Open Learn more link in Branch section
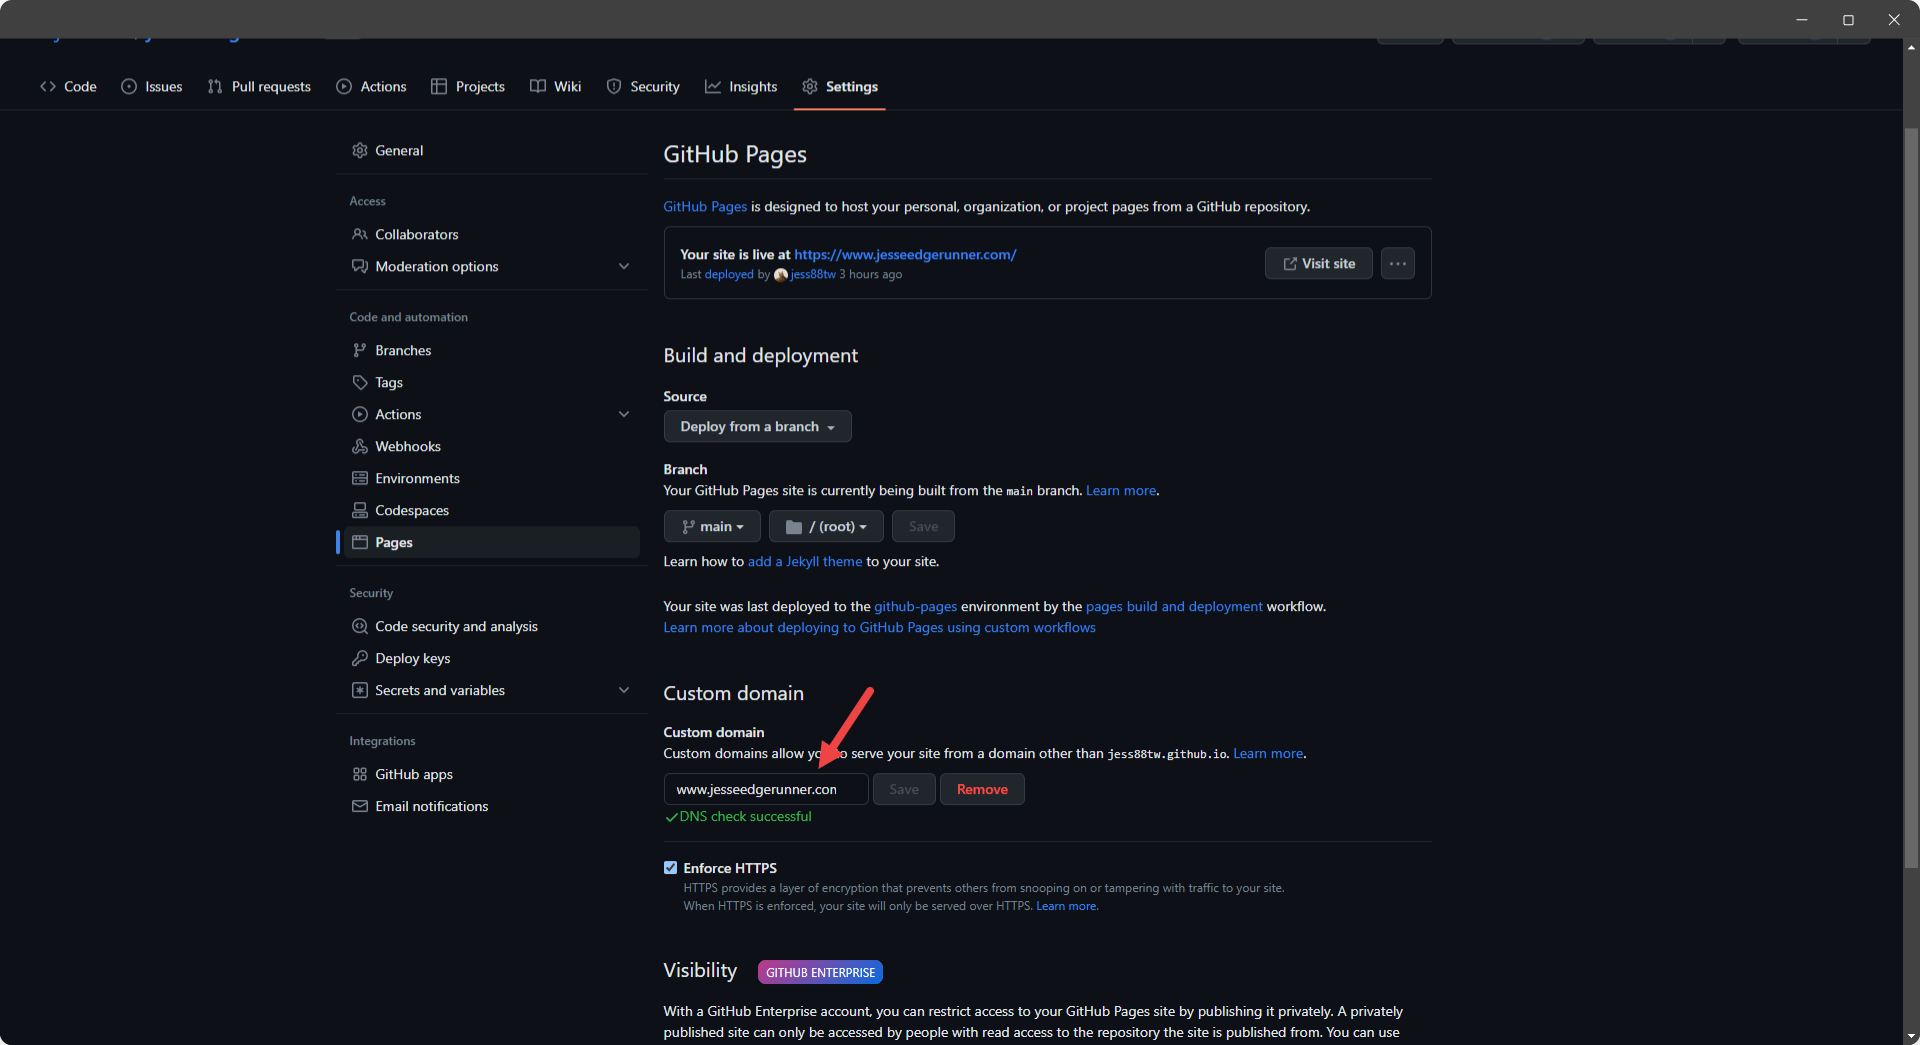 [x=1121, y=490]
